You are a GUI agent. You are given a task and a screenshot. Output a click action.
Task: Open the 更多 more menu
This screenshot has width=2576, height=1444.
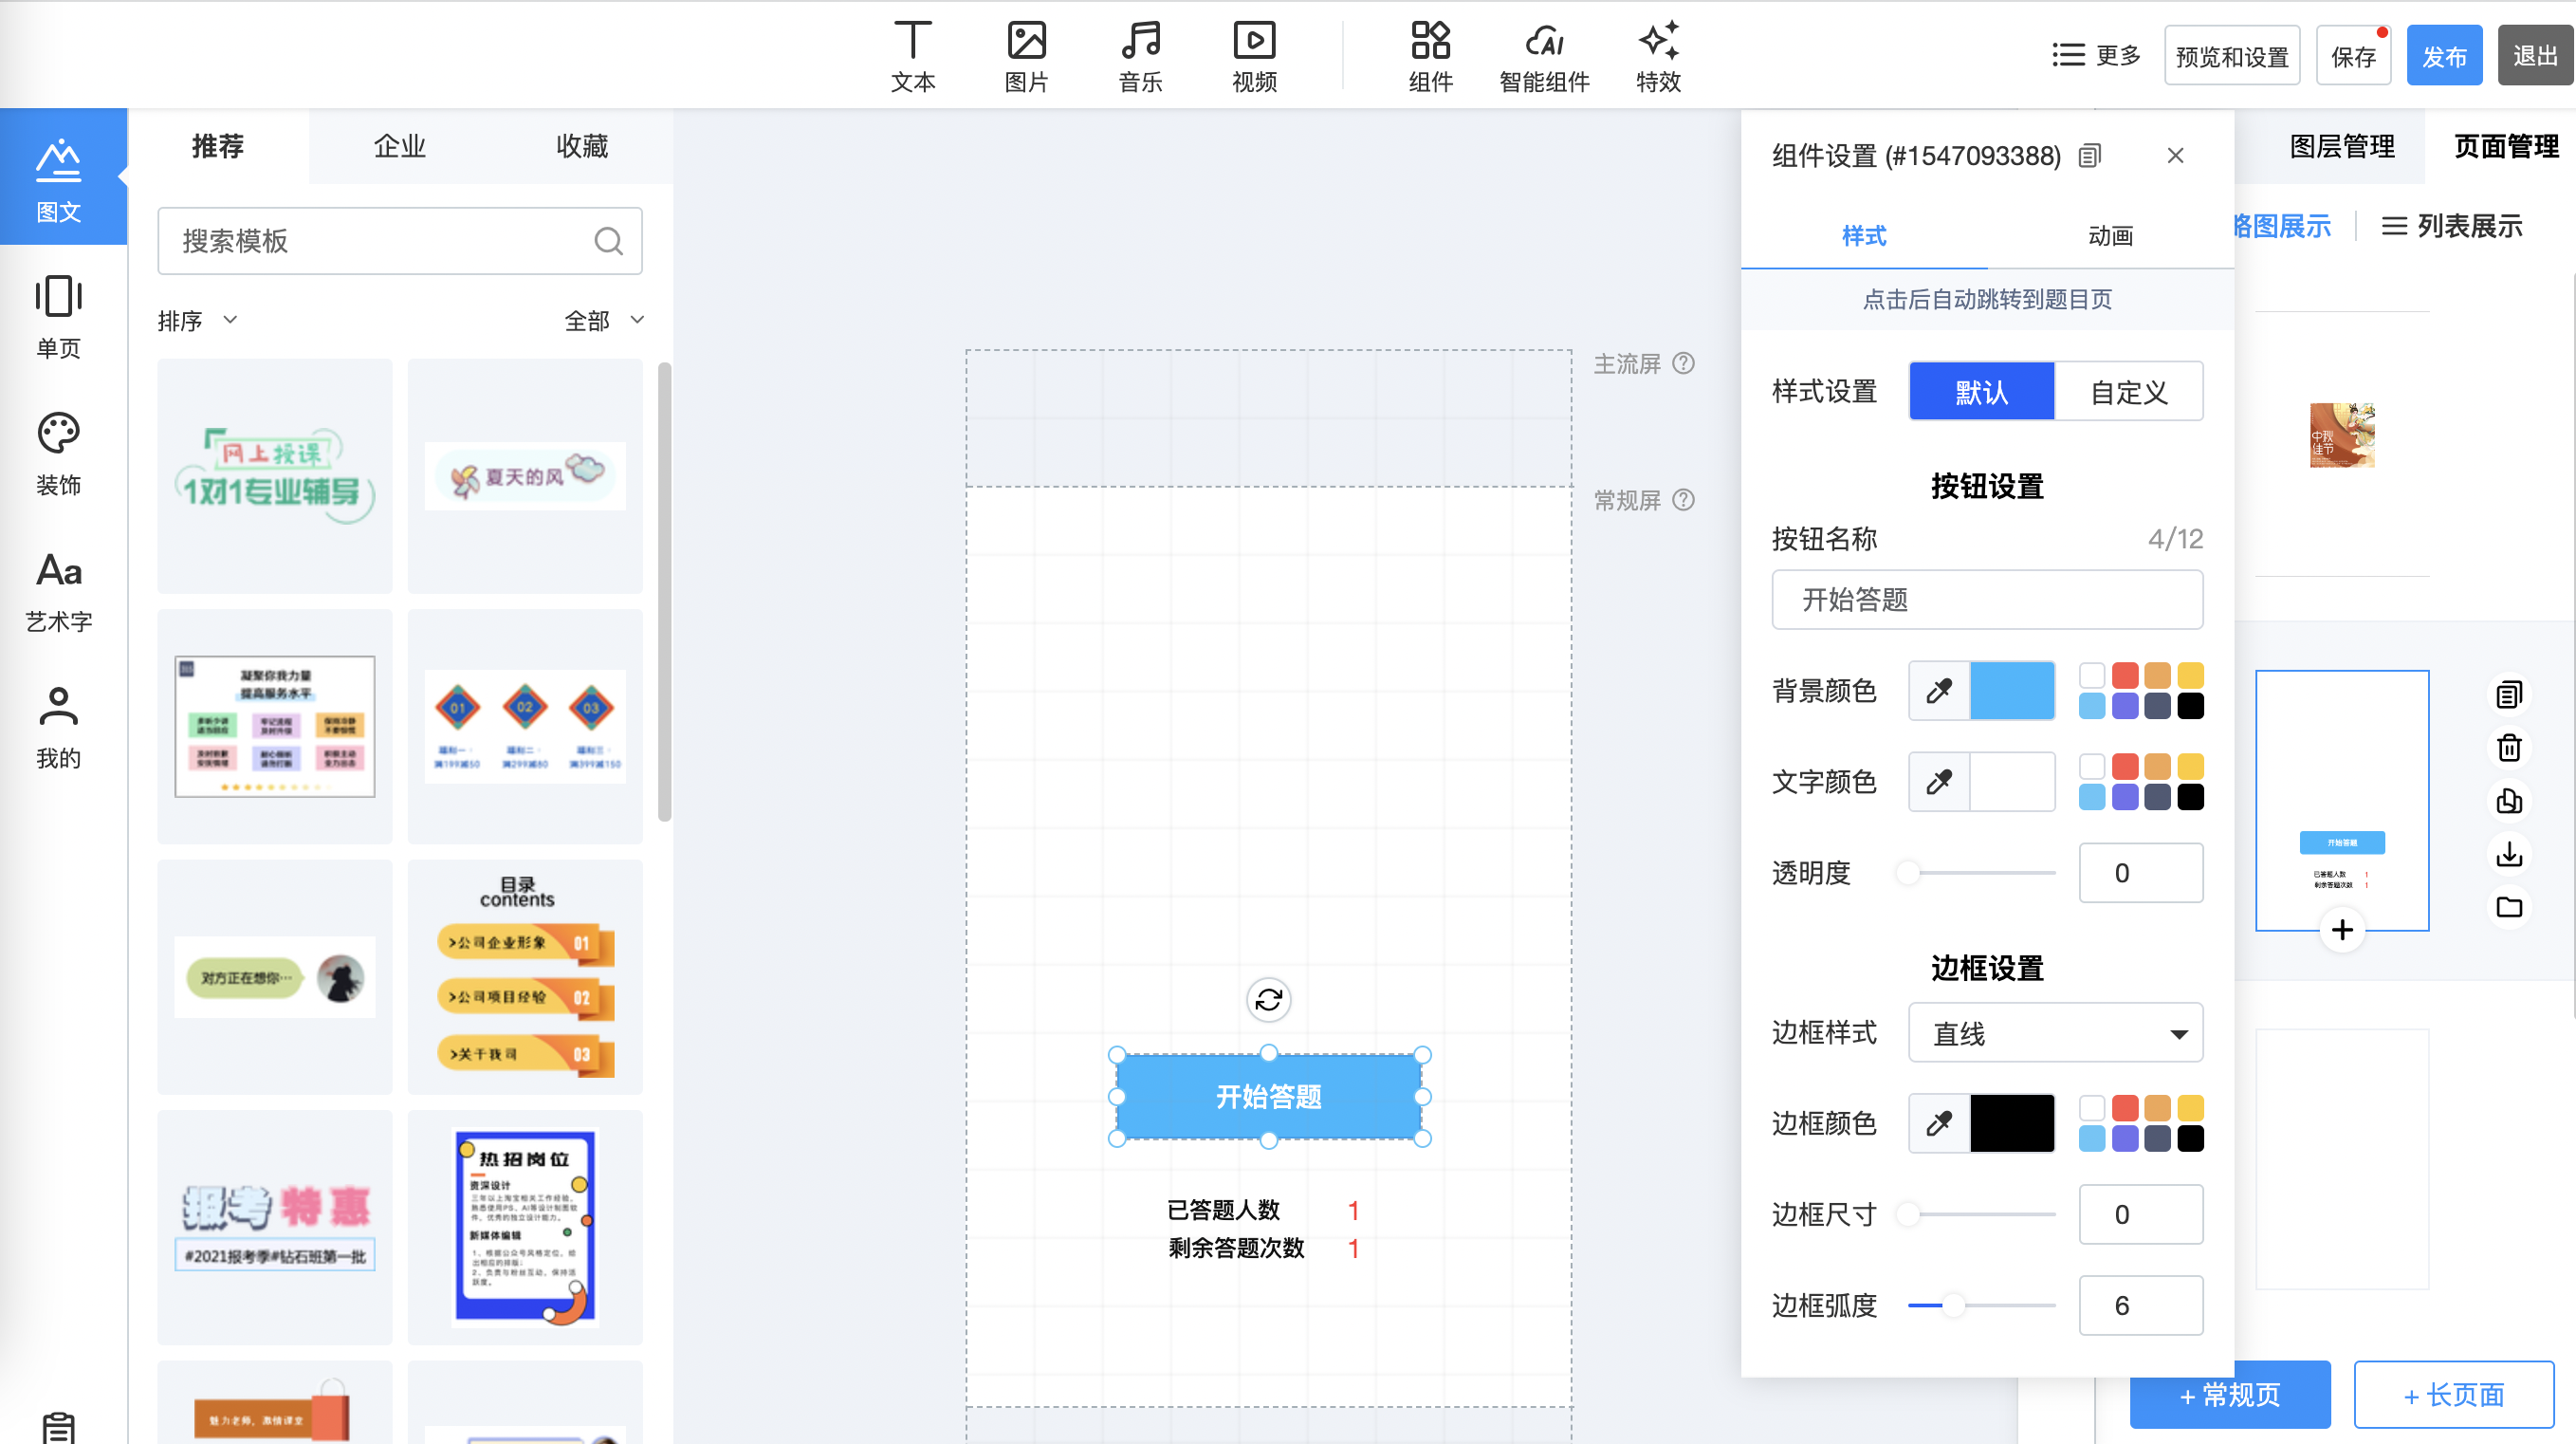pos(2096,55)
